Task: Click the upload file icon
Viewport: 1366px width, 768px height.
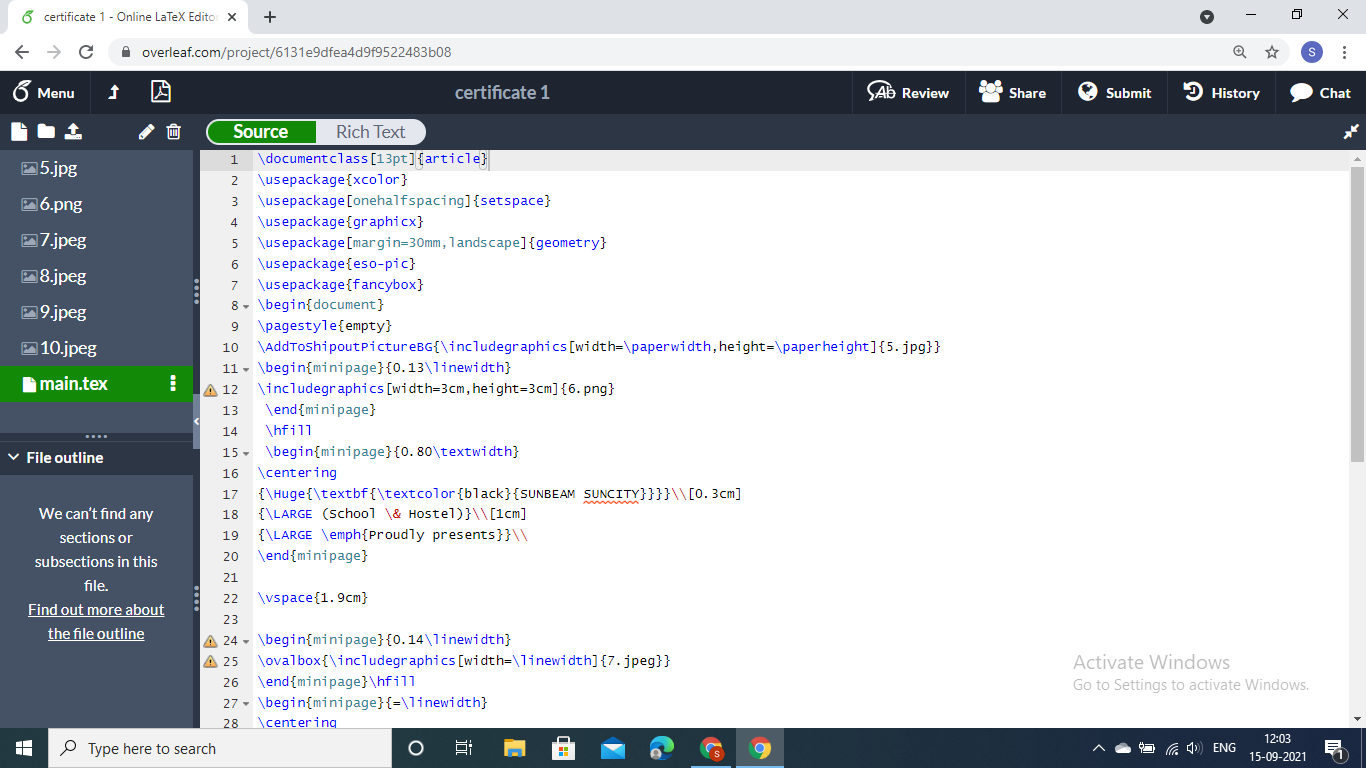Action: (73, 131)
